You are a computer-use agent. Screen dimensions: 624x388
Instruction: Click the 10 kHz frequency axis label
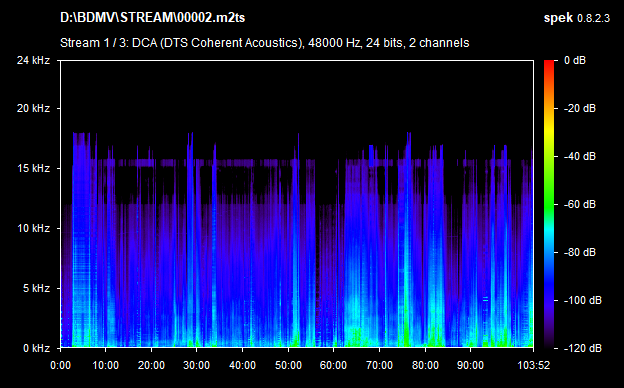pos(33,228)
